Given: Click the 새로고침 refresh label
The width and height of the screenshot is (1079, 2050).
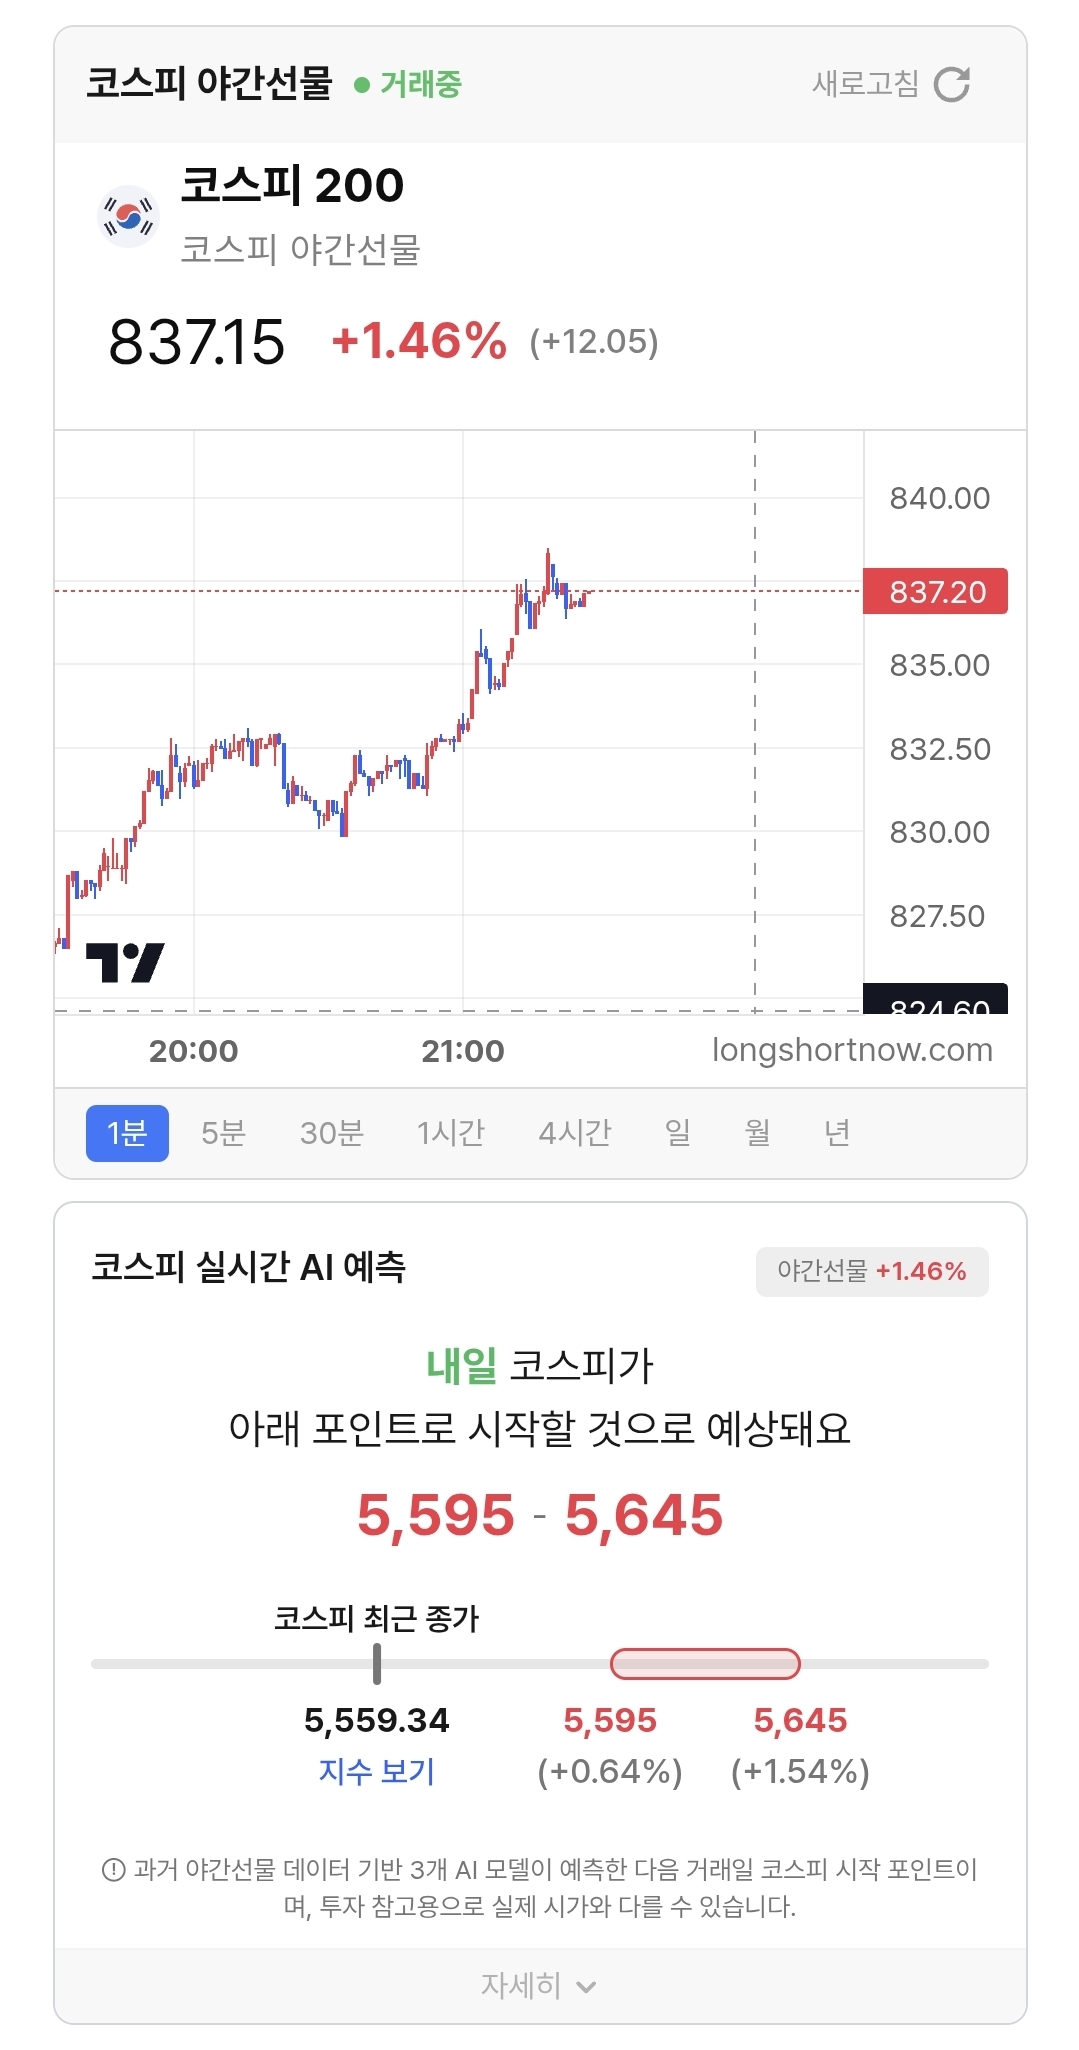Looking at the screenshot, I should coord(865,83).
